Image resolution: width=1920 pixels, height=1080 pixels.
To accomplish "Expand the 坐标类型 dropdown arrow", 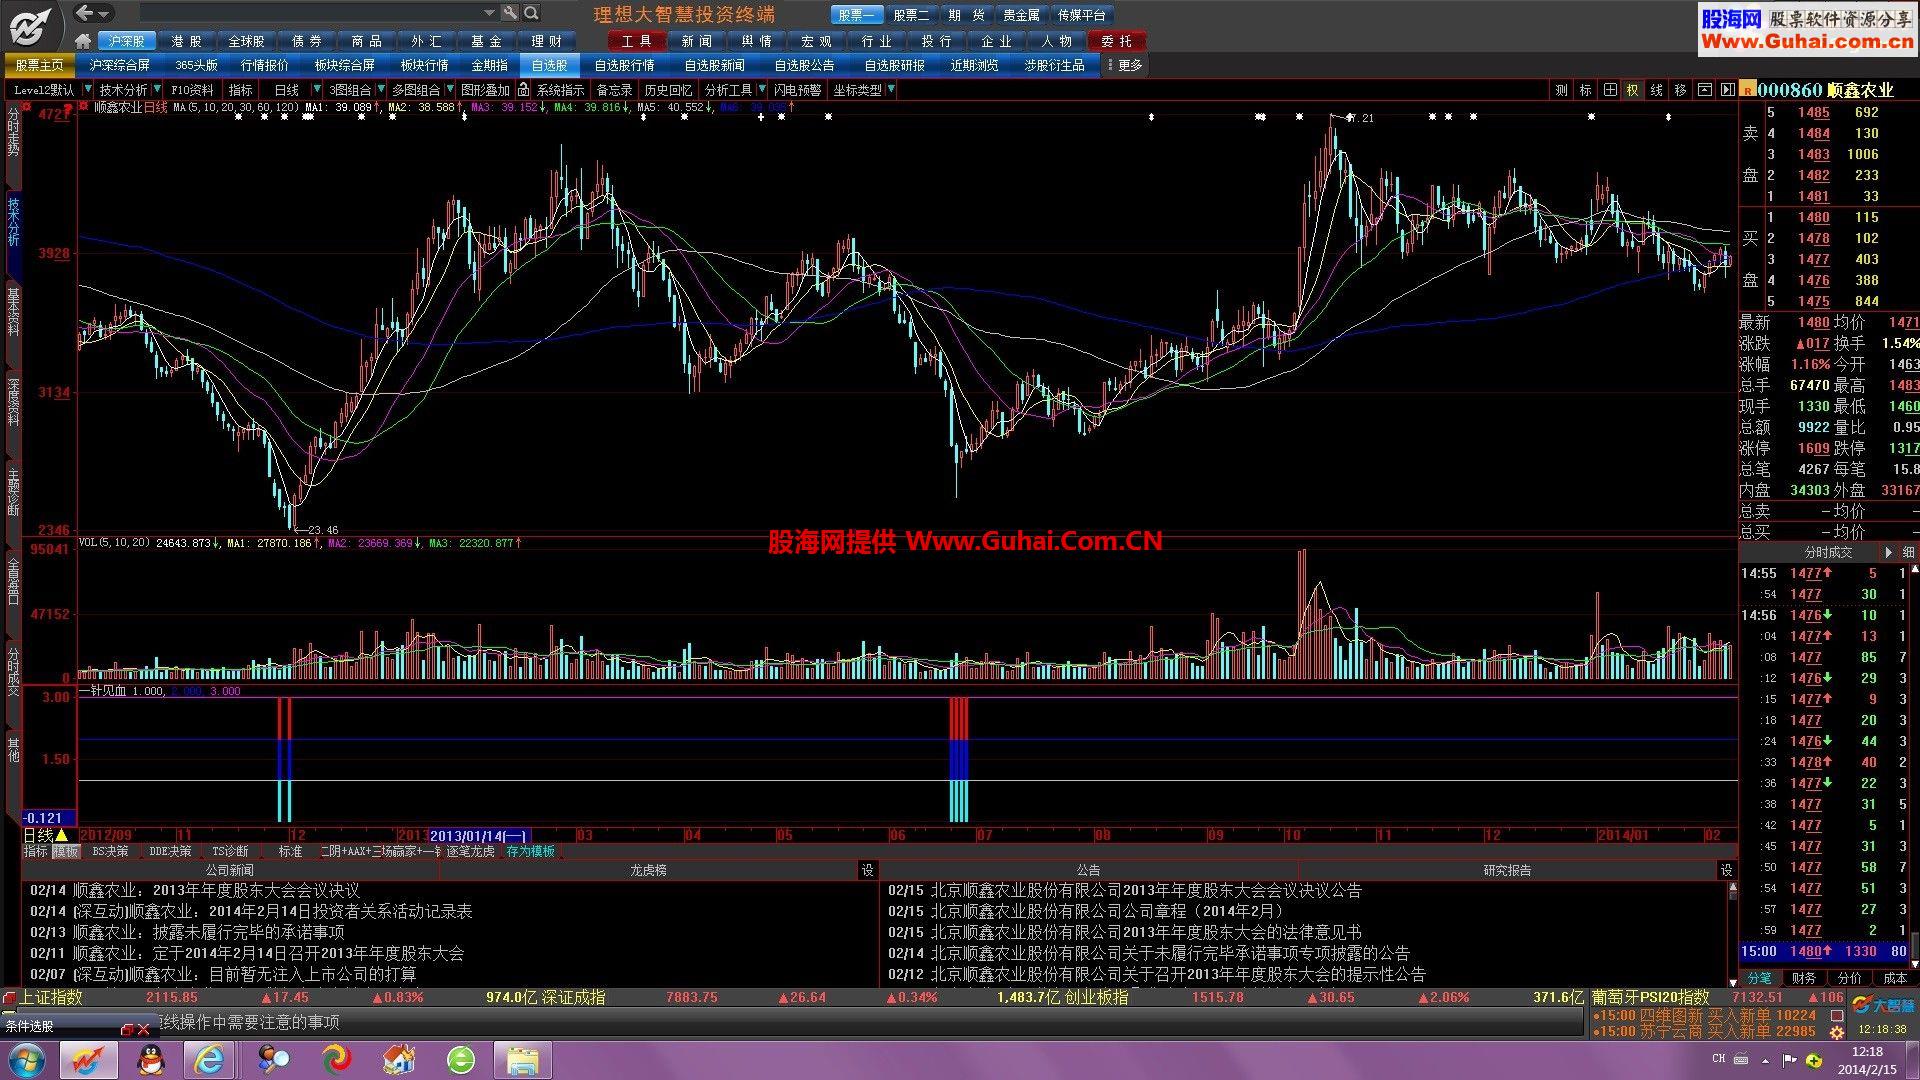I will click(891, 90).
